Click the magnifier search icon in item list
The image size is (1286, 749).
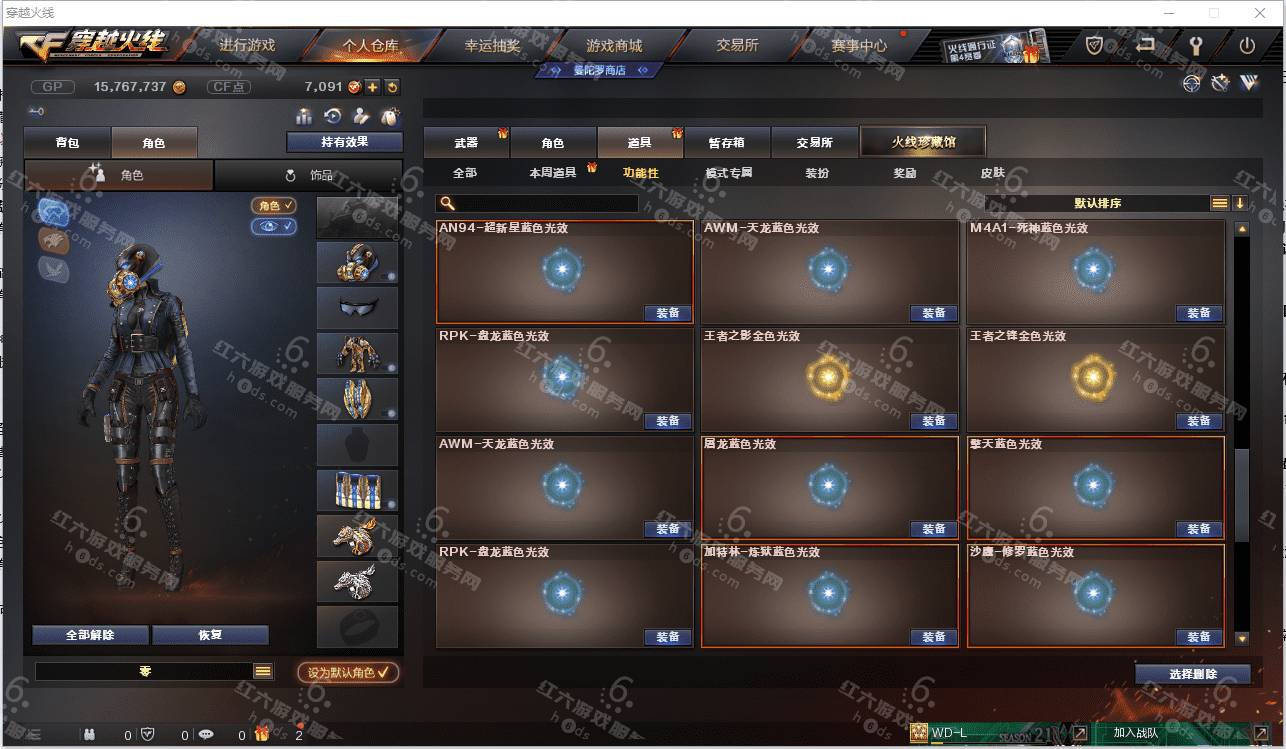pyautogui.click(x=448, y=203)
